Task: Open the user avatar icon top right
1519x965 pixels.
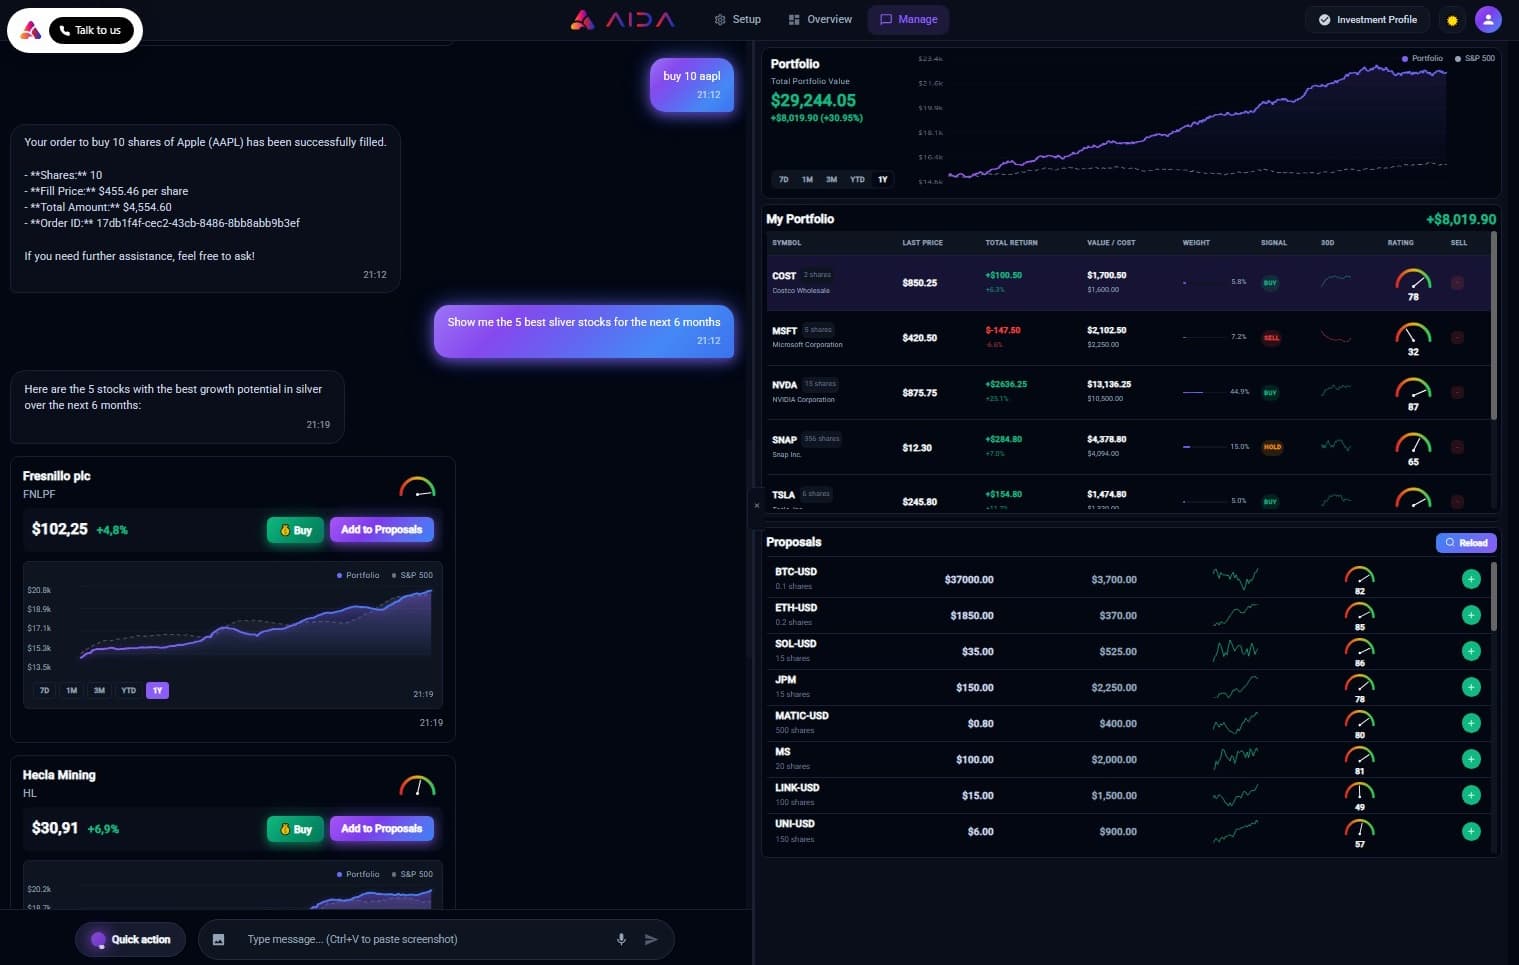Action: [1489, 19]
